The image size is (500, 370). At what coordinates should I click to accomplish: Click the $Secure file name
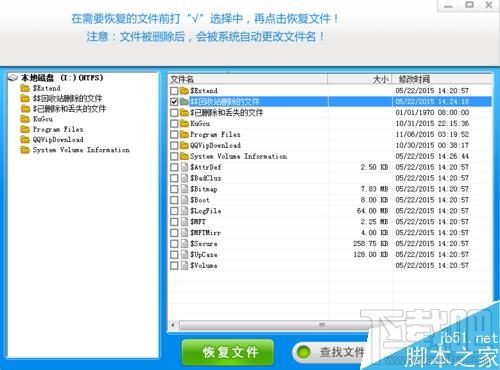(x=204, y=244)
